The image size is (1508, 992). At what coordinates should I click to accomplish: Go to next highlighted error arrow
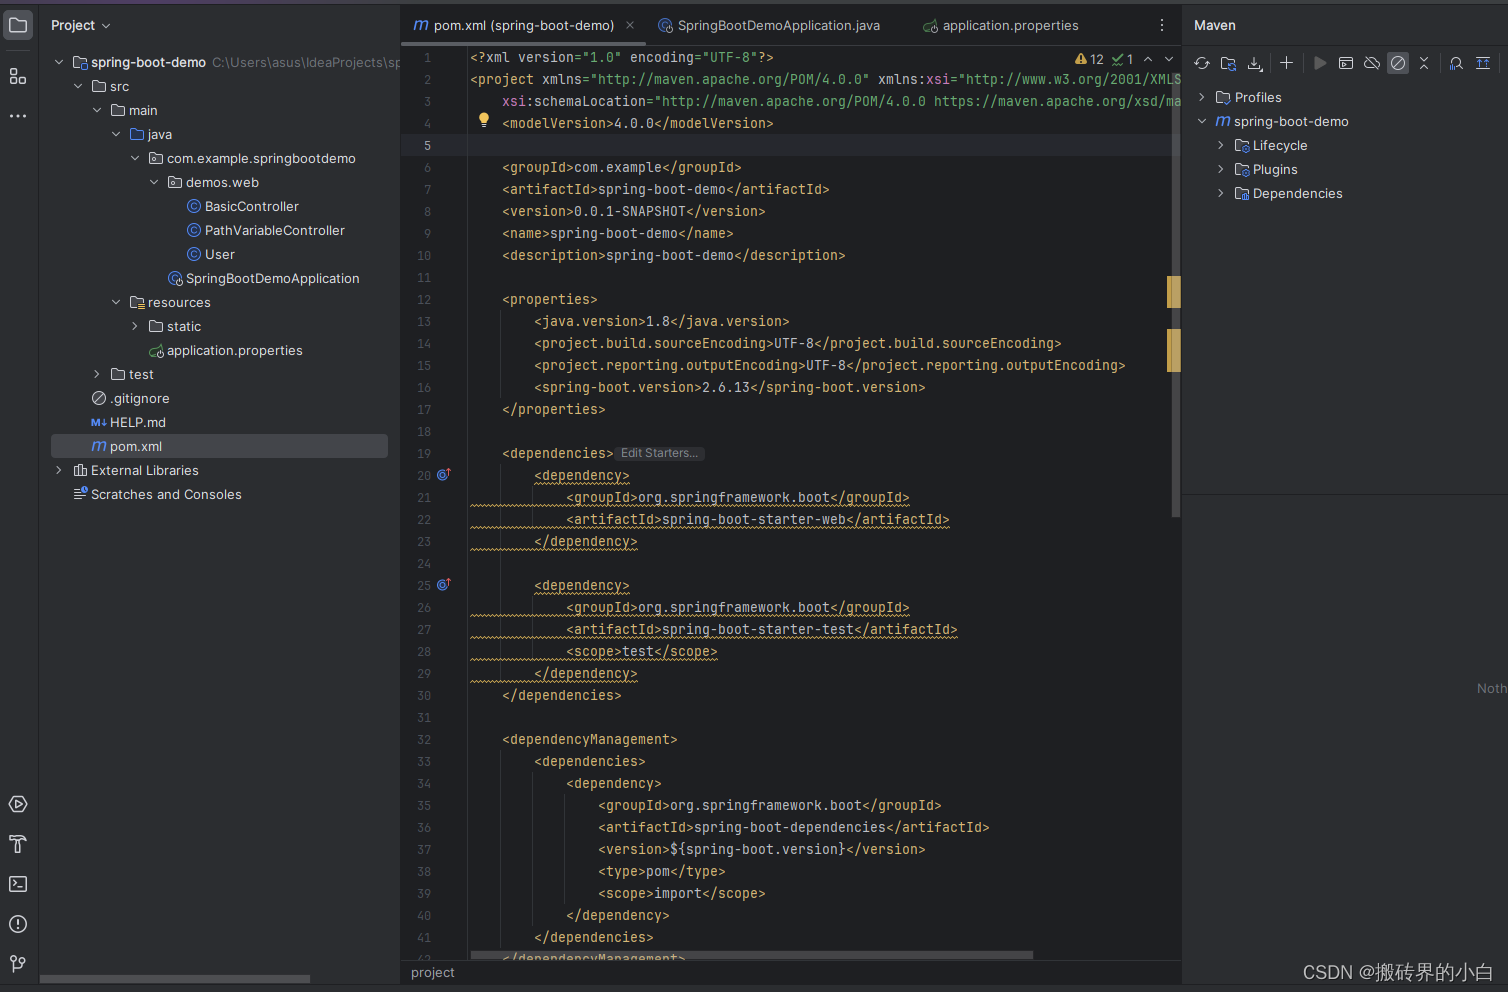click(x=1169, y=59)
